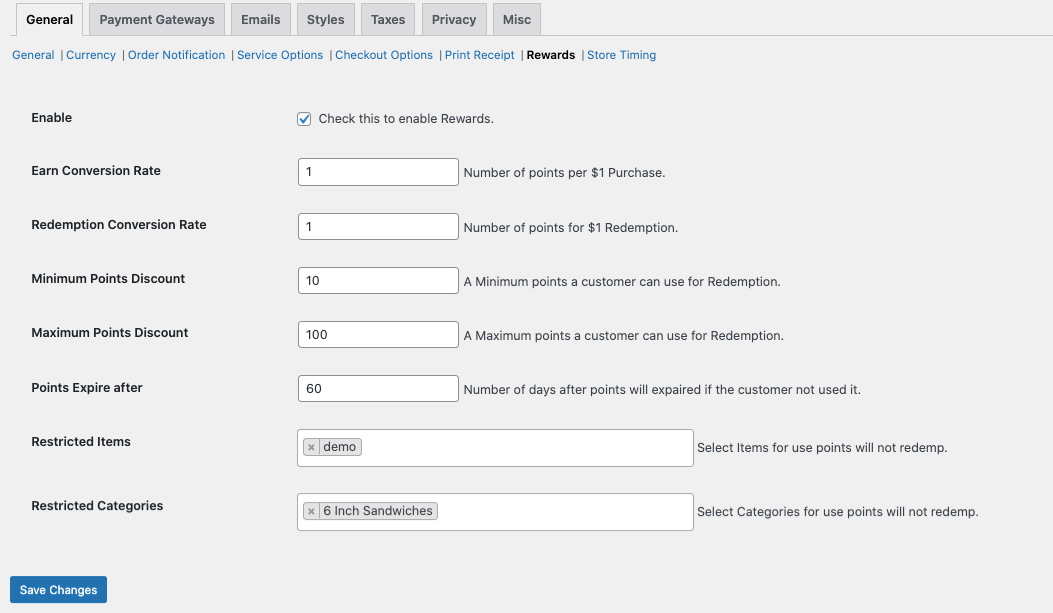Go to the Styles tab

coord(325,20)
